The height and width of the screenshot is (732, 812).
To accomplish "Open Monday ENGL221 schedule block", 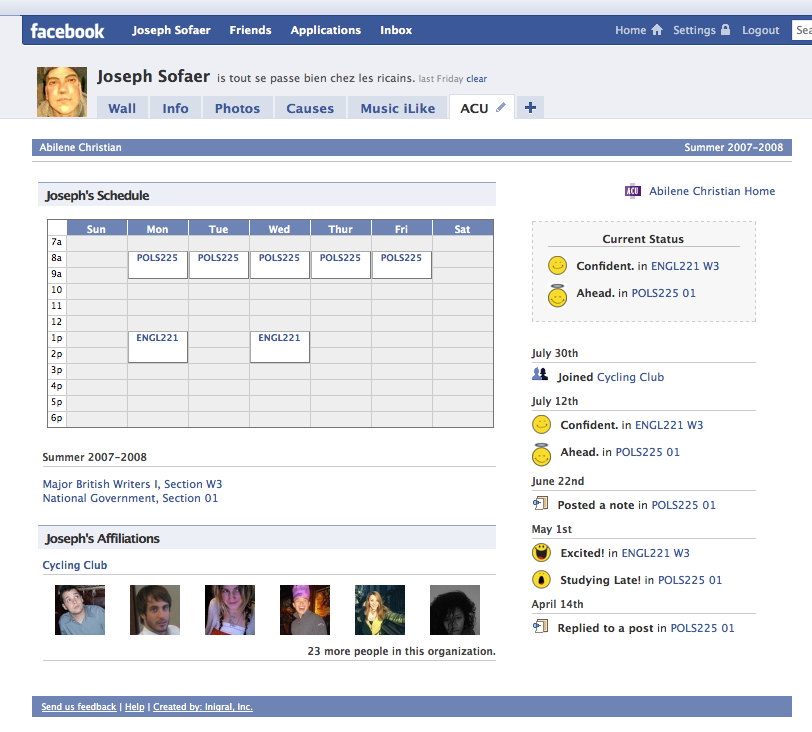I will [x=157, y=346].
